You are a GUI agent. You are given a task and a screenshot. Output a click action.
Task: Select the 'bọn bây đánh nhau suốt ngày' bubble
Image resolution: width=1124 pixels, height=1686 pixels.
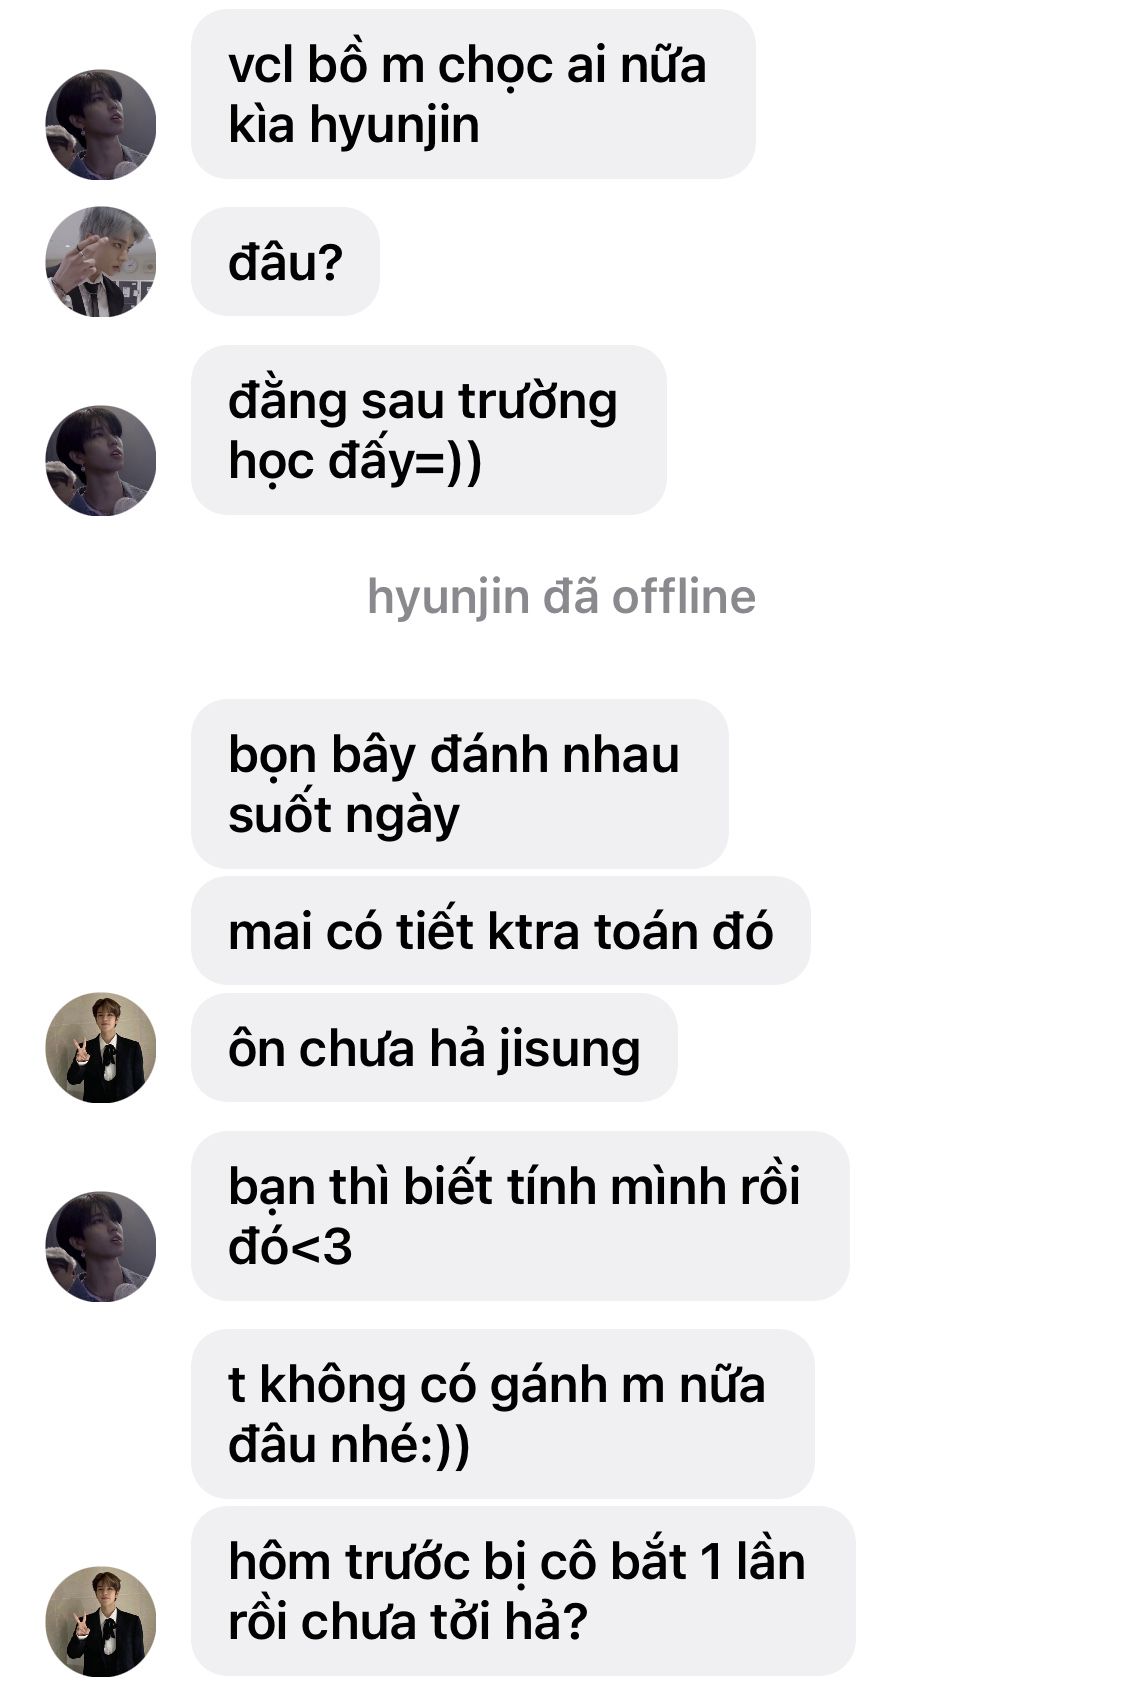460,784
